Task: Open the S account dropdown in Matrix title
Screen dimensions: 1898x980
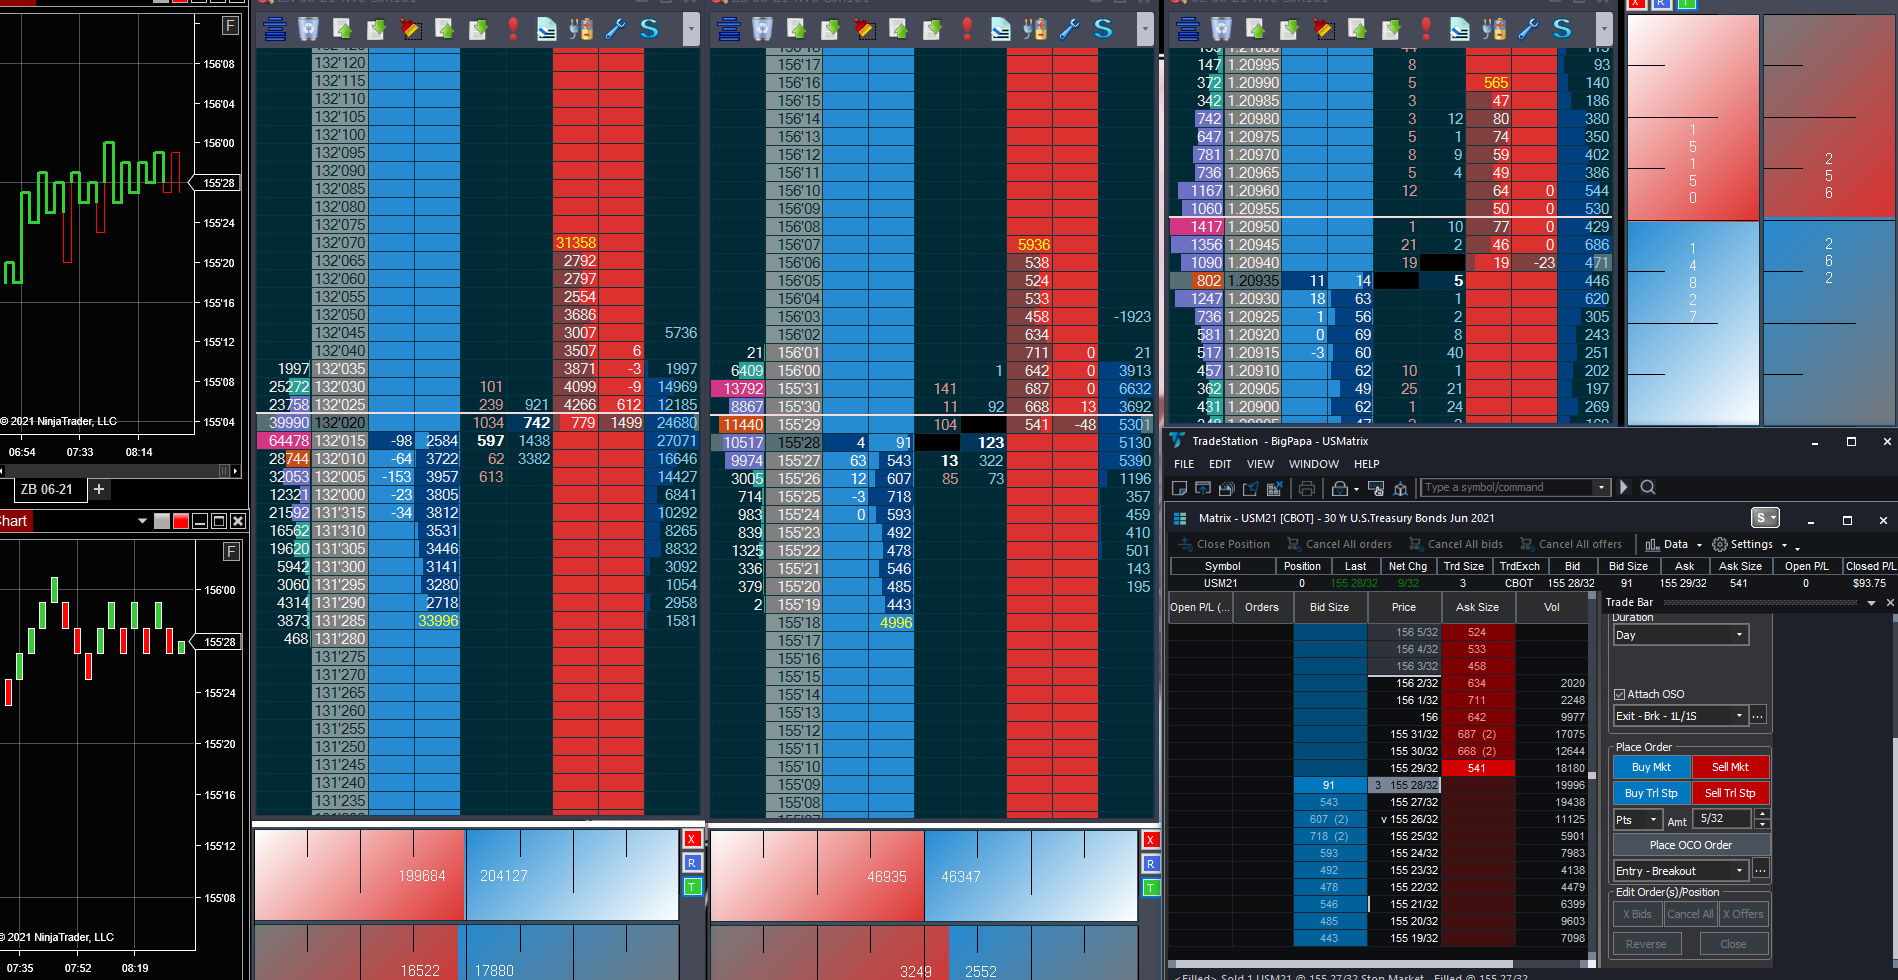Action: [1766, 518]
